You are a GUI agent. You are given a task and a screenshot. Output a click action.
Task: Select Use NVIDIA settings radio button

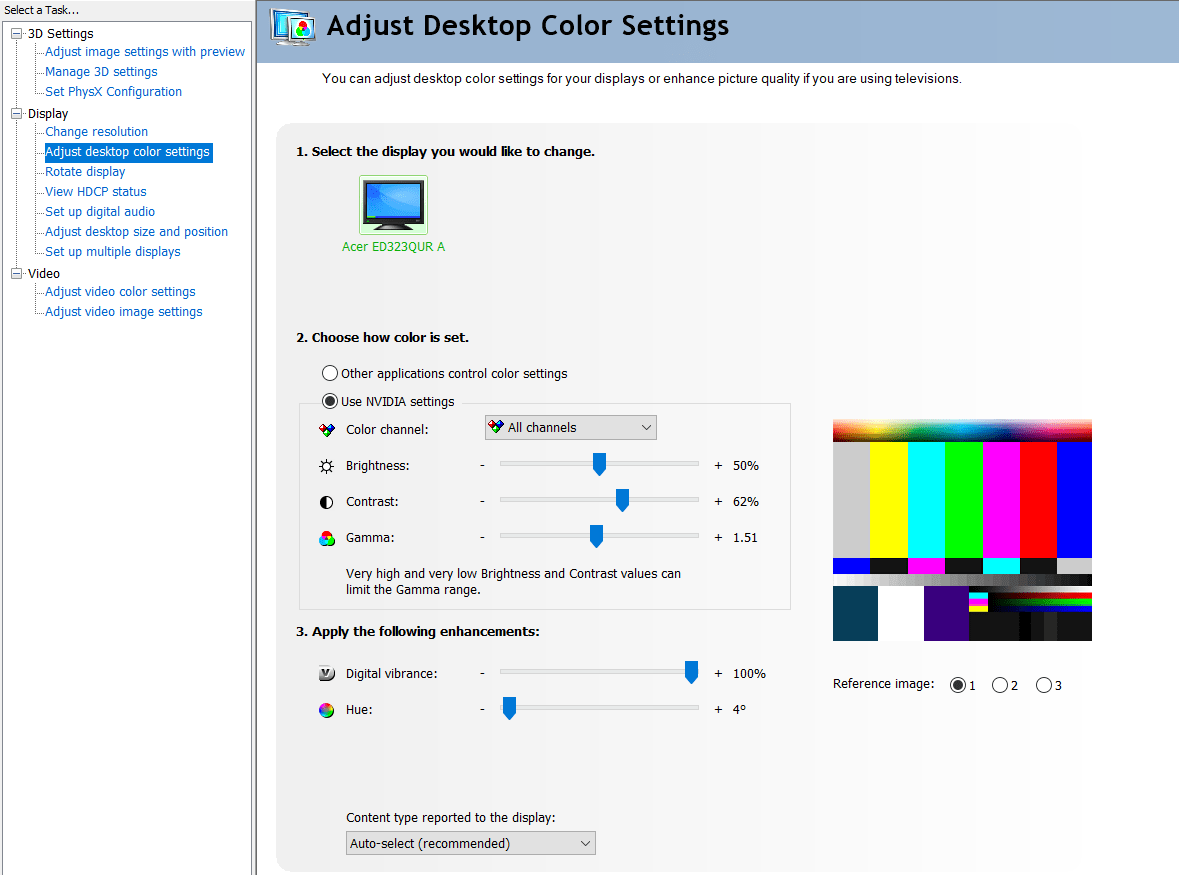[x=329, y=401]
